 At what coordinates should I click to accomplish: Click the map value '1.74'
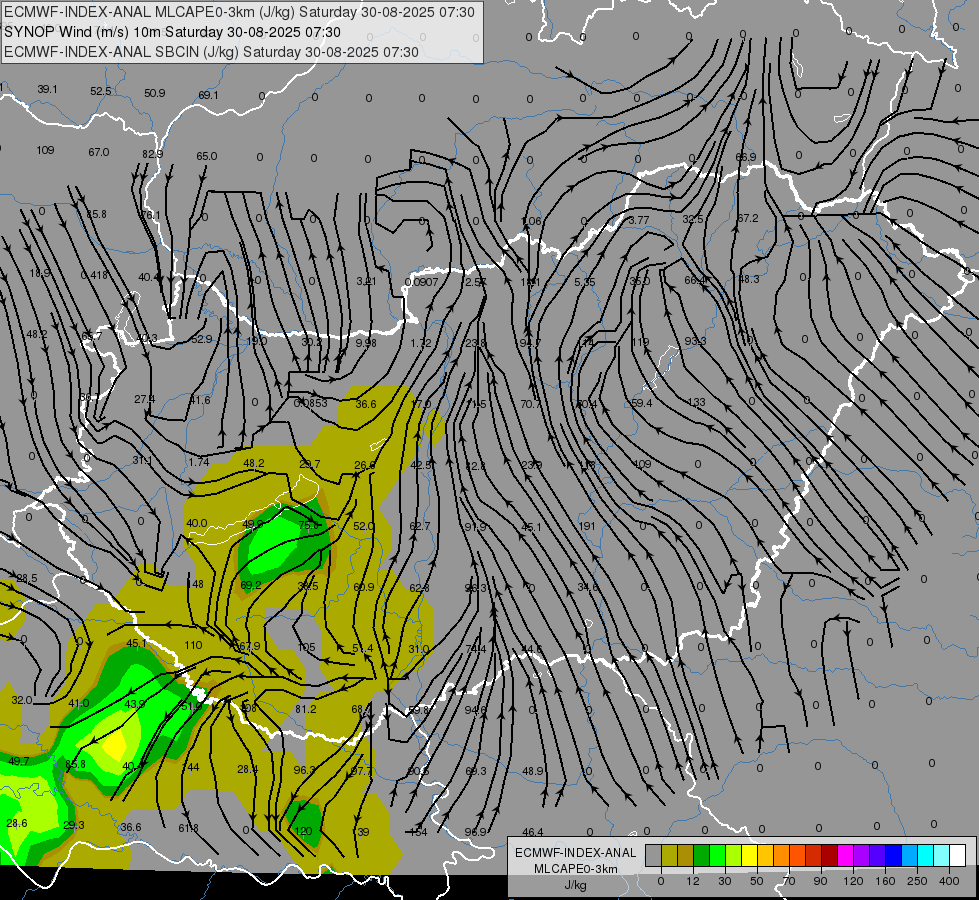(x=199, y=462)
